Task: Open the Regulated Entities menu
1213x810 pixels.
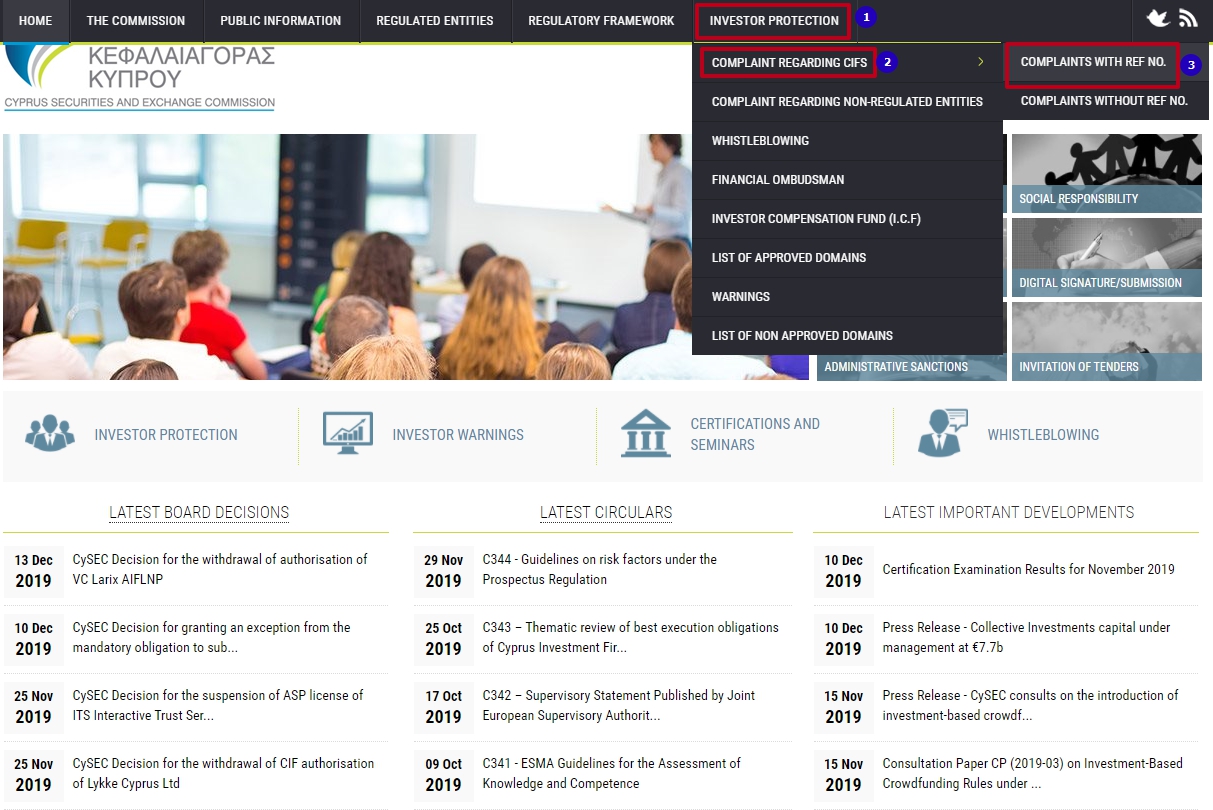Action: click(x=434, y=19)
